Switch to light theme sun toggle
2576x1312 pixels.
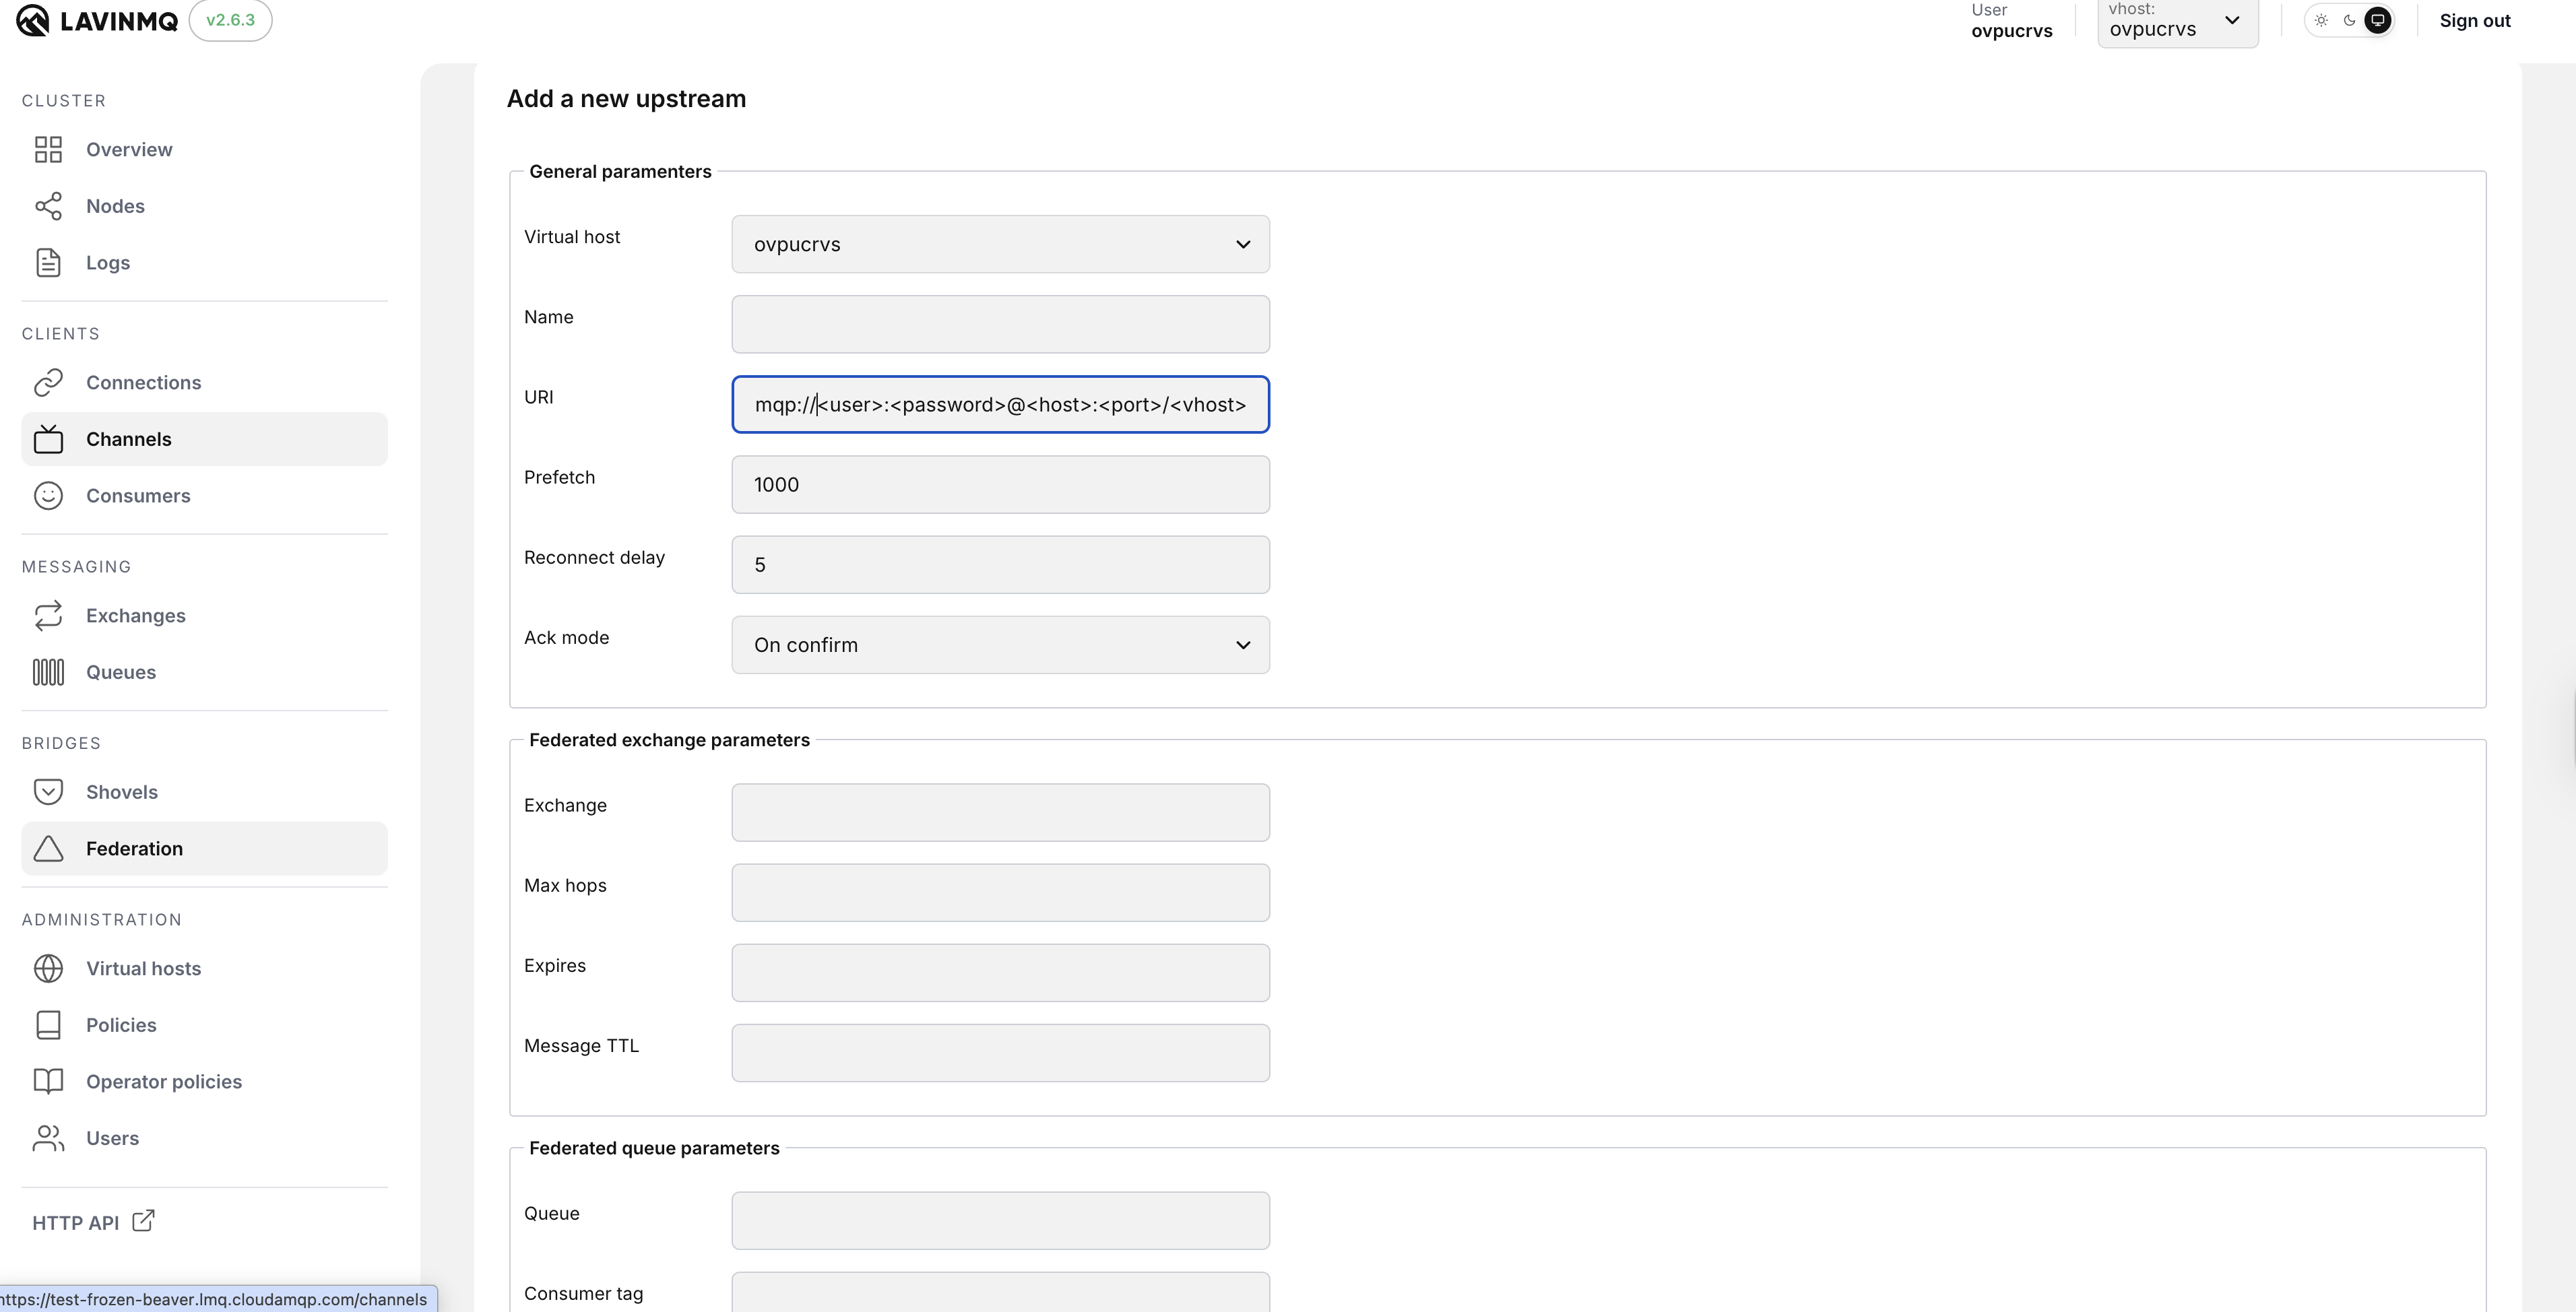[x=2321, y=20]
